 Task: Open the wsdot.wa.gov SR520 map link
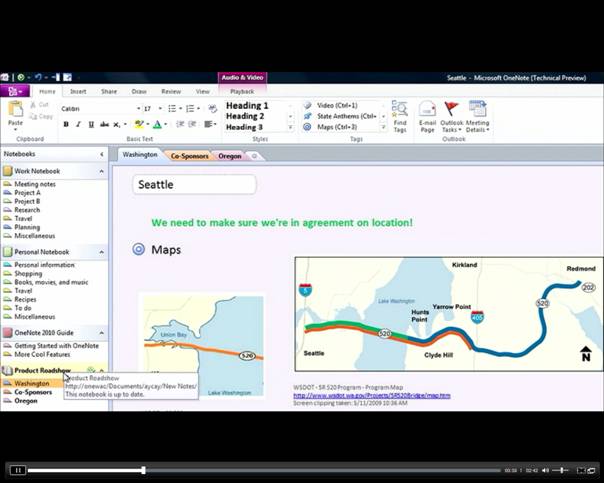tap(372, 396)
